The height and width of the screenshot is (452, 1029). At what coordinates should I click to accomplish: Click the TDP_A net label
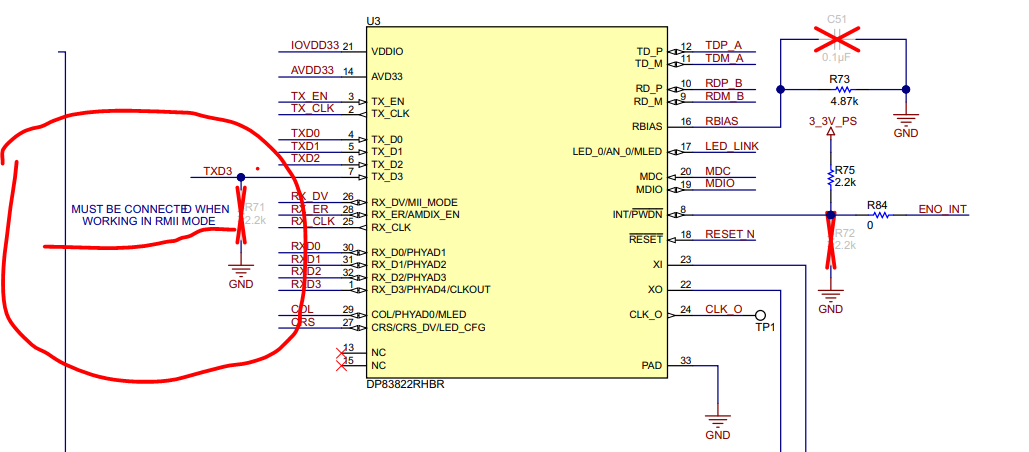723,45
